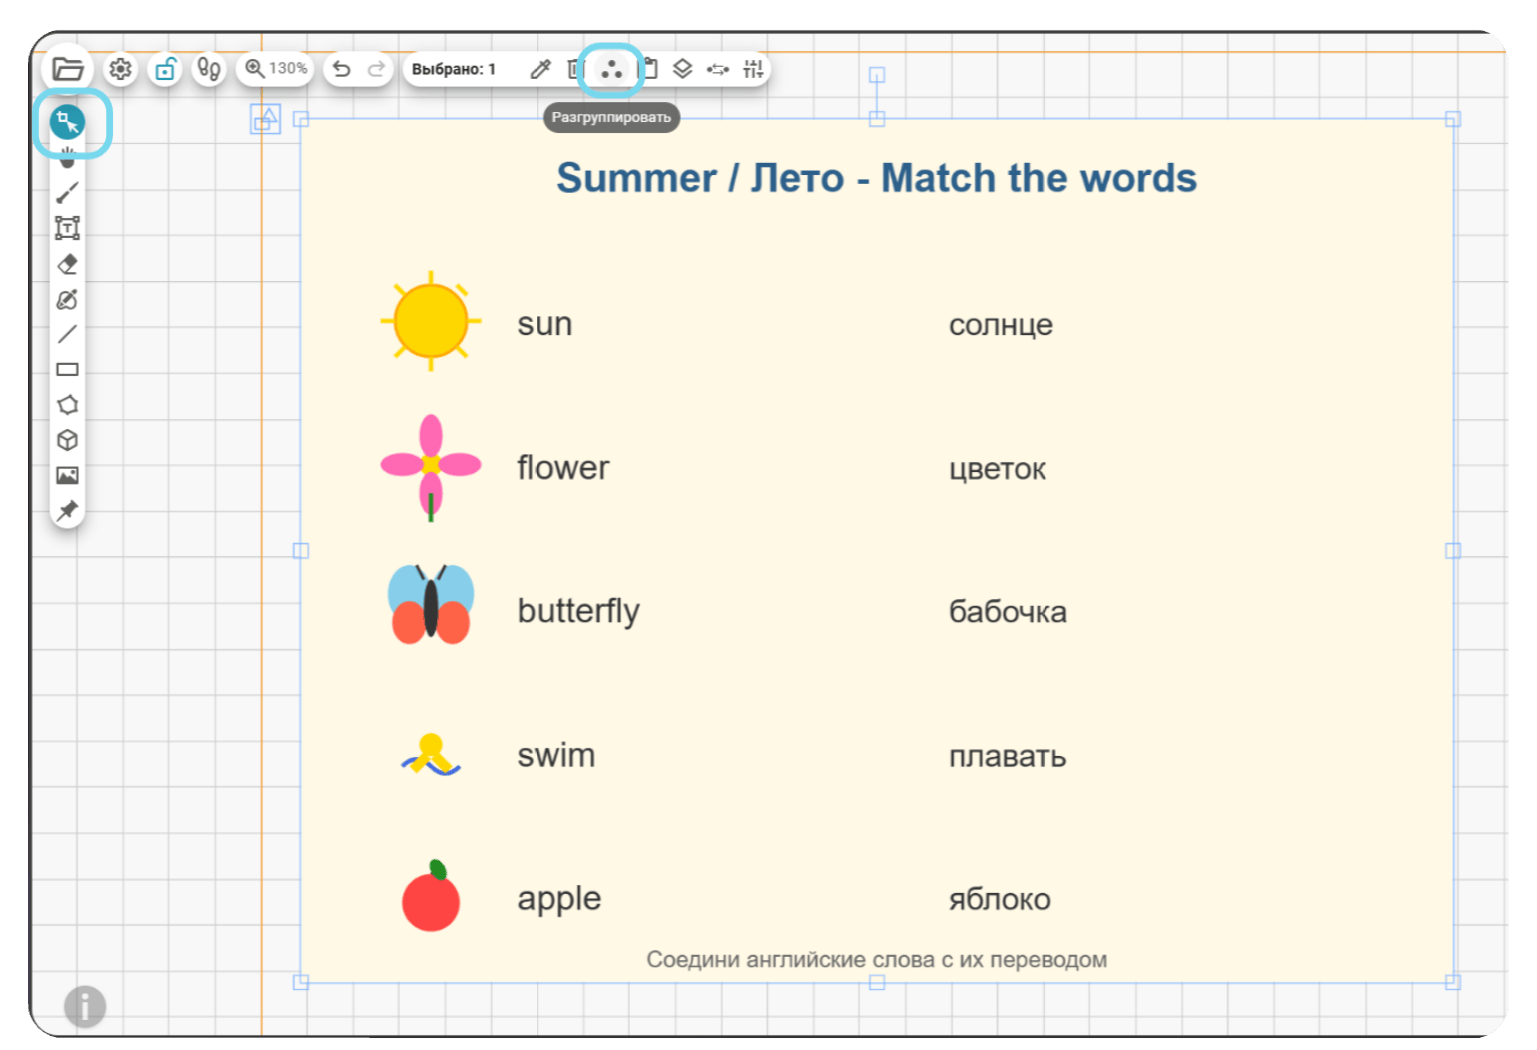Open the adjustment sliders settings

coord(753,69)
